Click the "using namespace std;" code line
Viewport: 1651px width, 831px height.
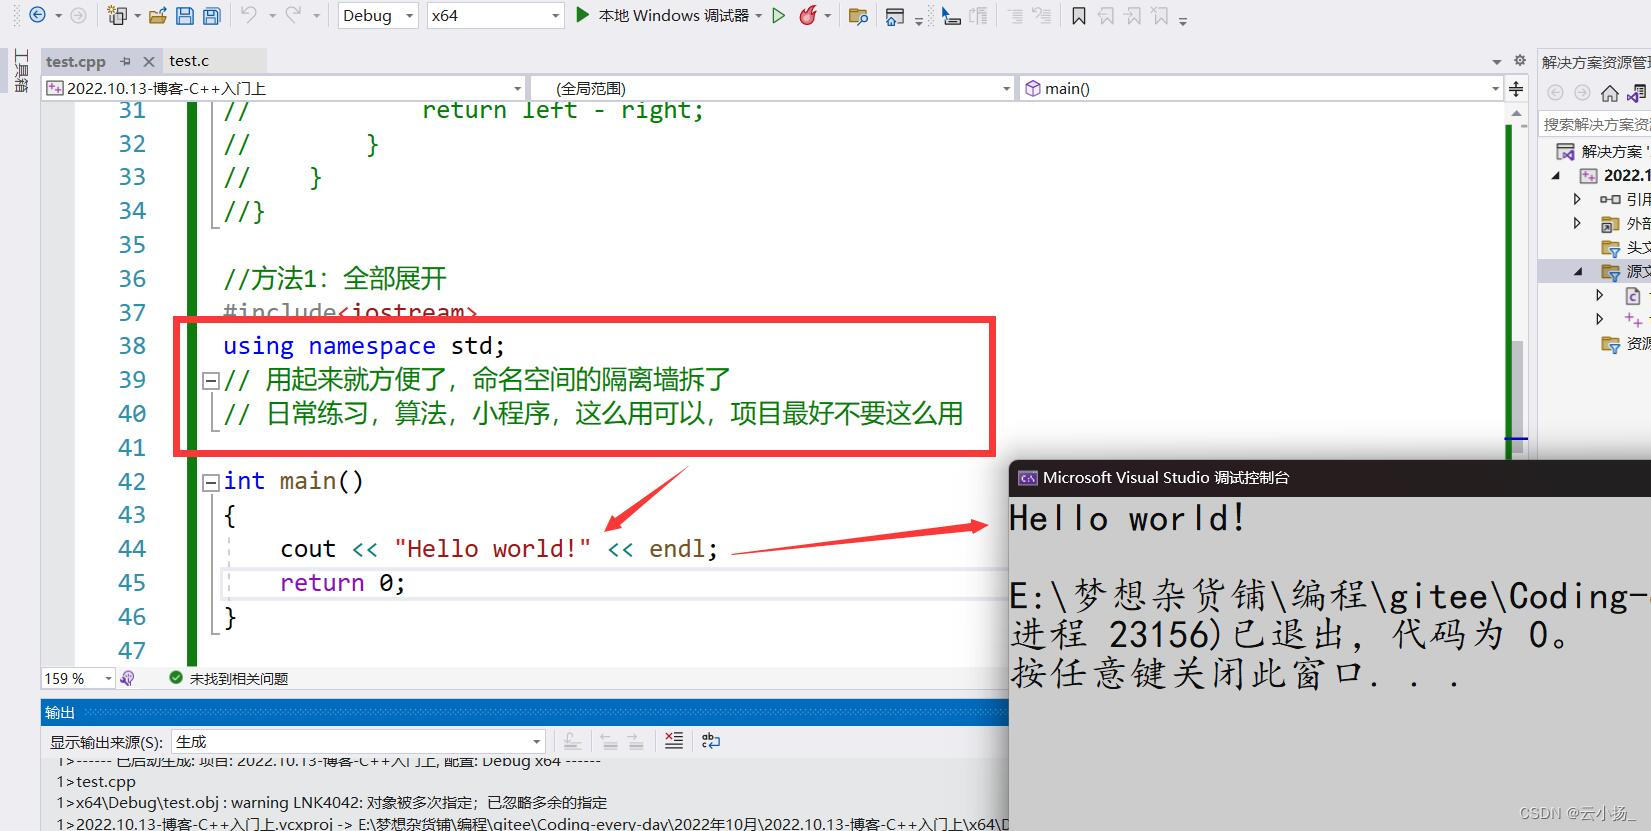[364, 346]
